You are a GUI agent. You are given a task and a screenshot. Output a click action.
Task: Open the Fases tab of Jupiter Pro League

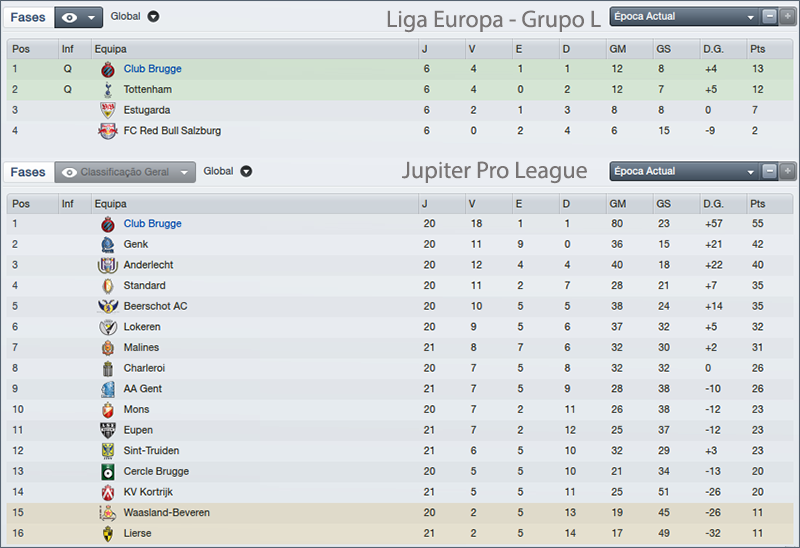[28, 172]
